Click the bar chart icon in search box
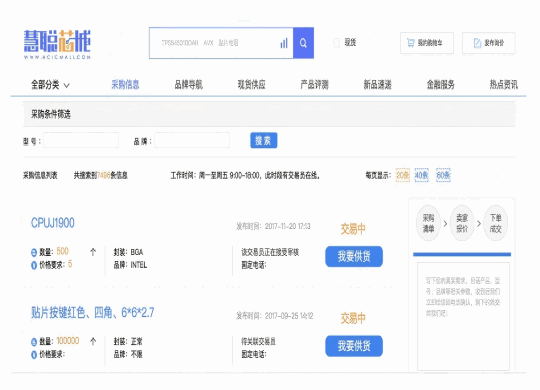 pyautogui.click(x=284, y=43)
